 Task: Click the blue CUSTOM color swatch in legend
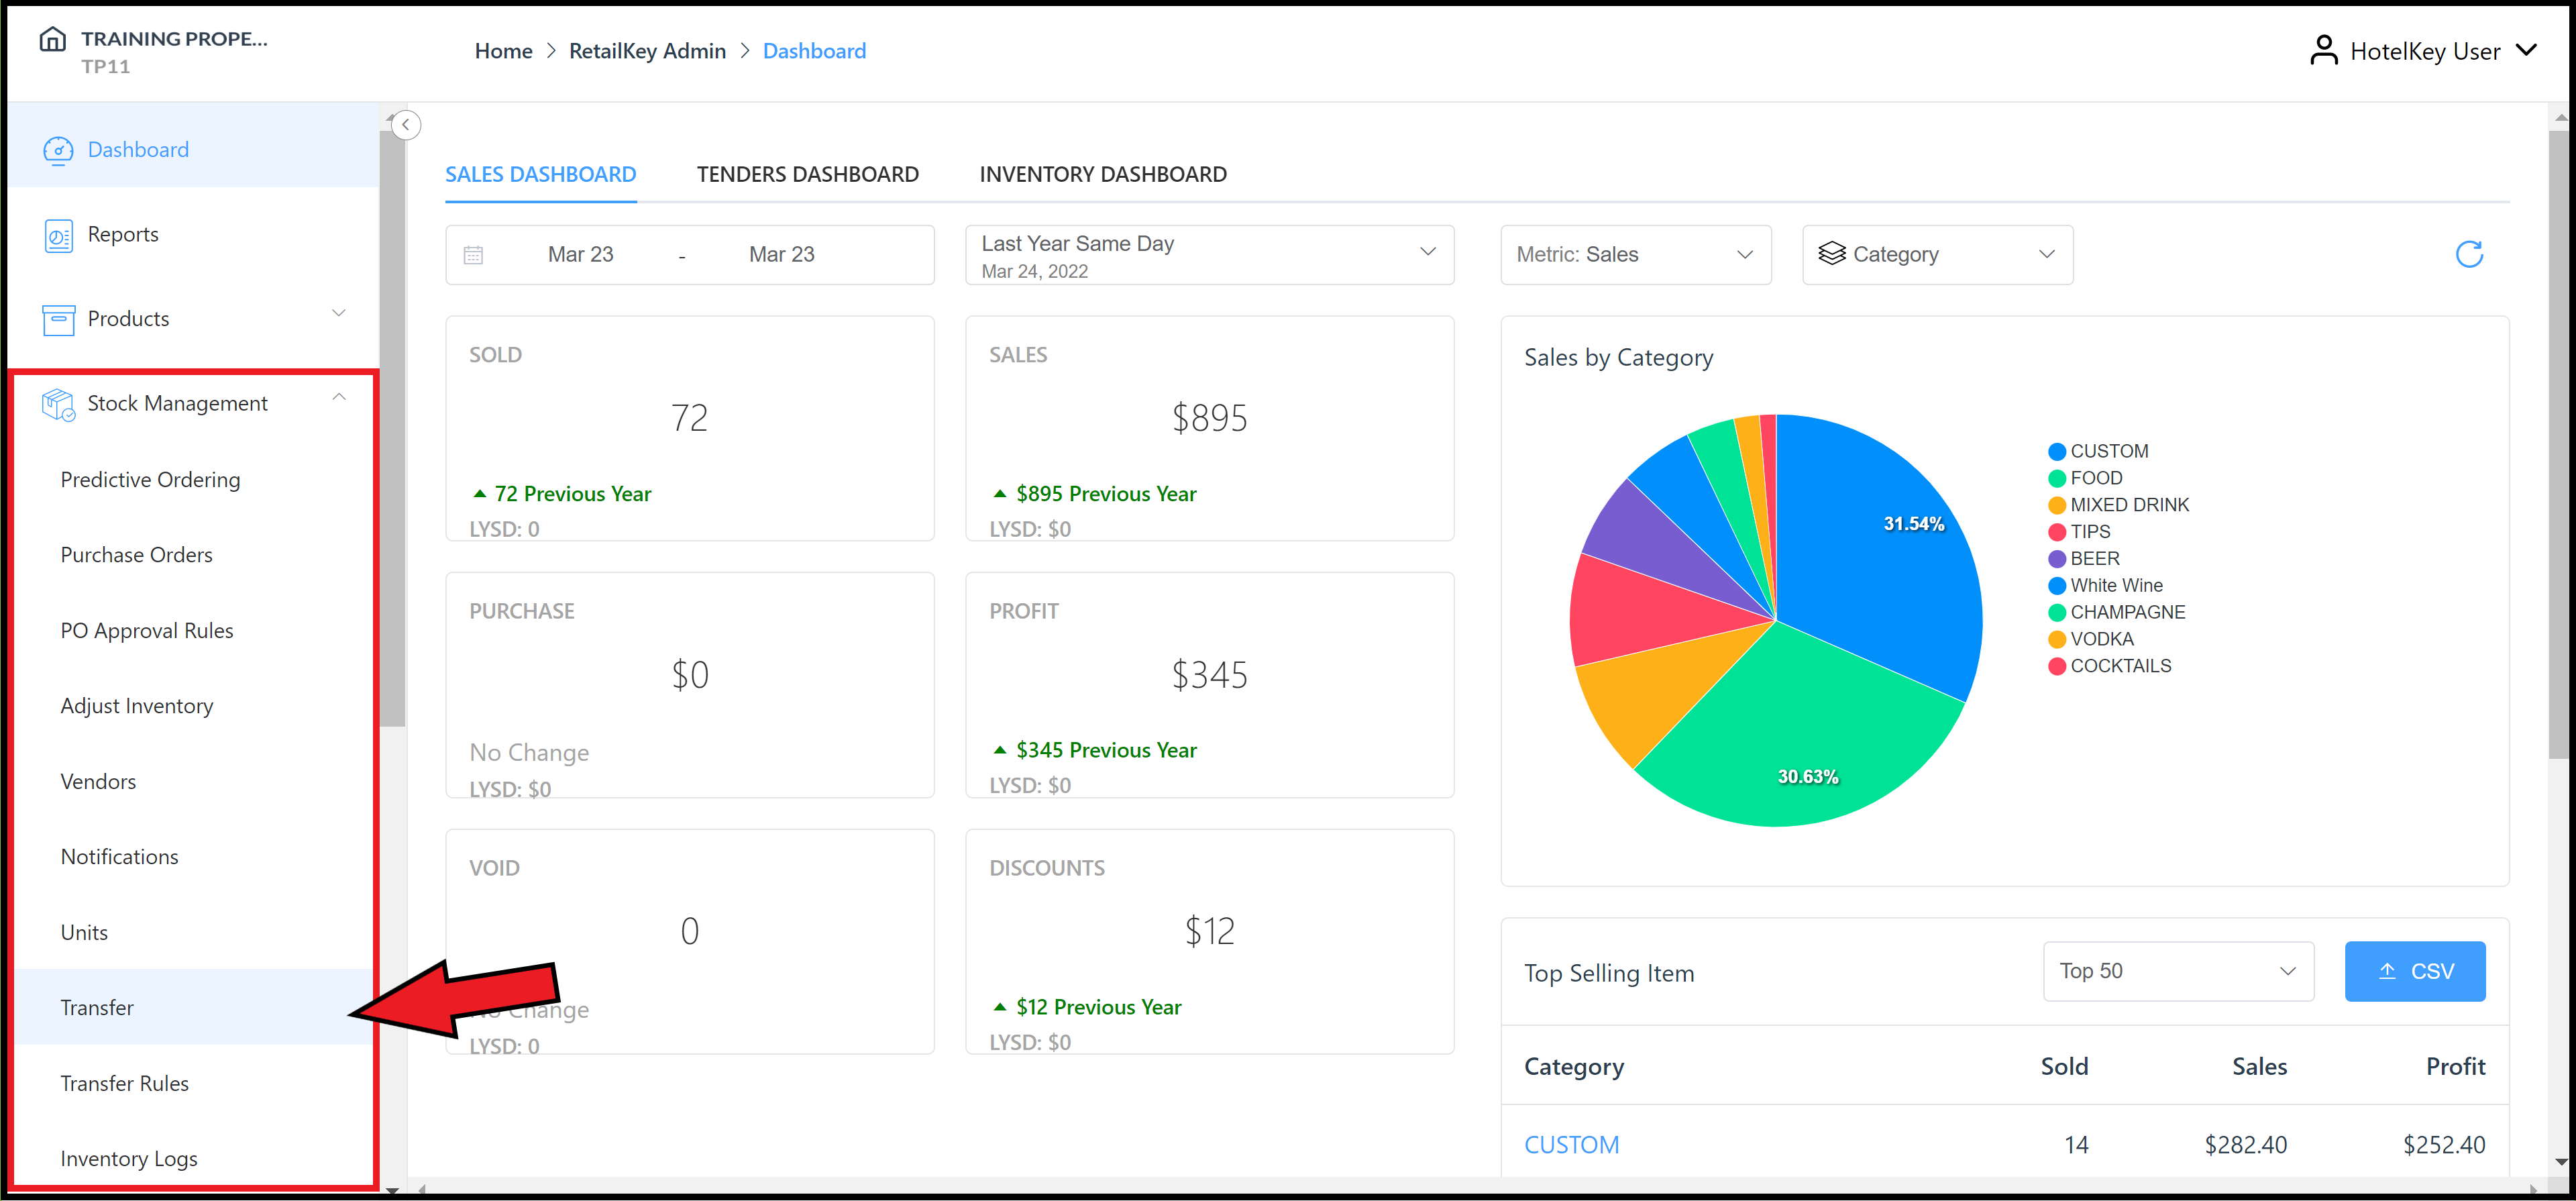tap(2057, 450)
